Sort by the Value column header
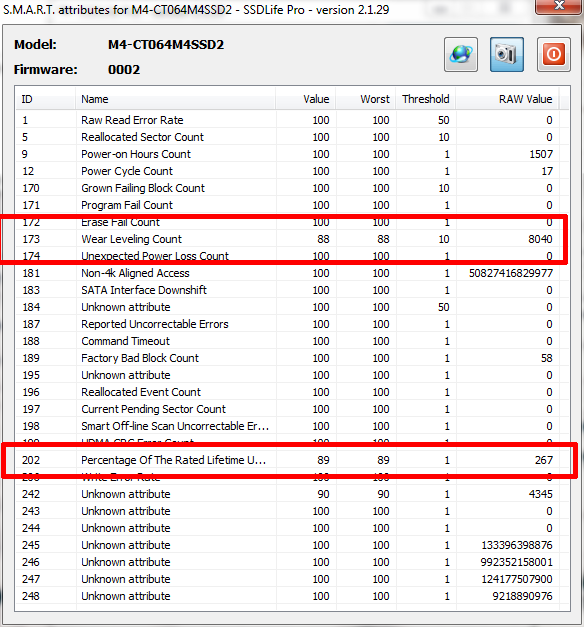 [x=306, y=99]
